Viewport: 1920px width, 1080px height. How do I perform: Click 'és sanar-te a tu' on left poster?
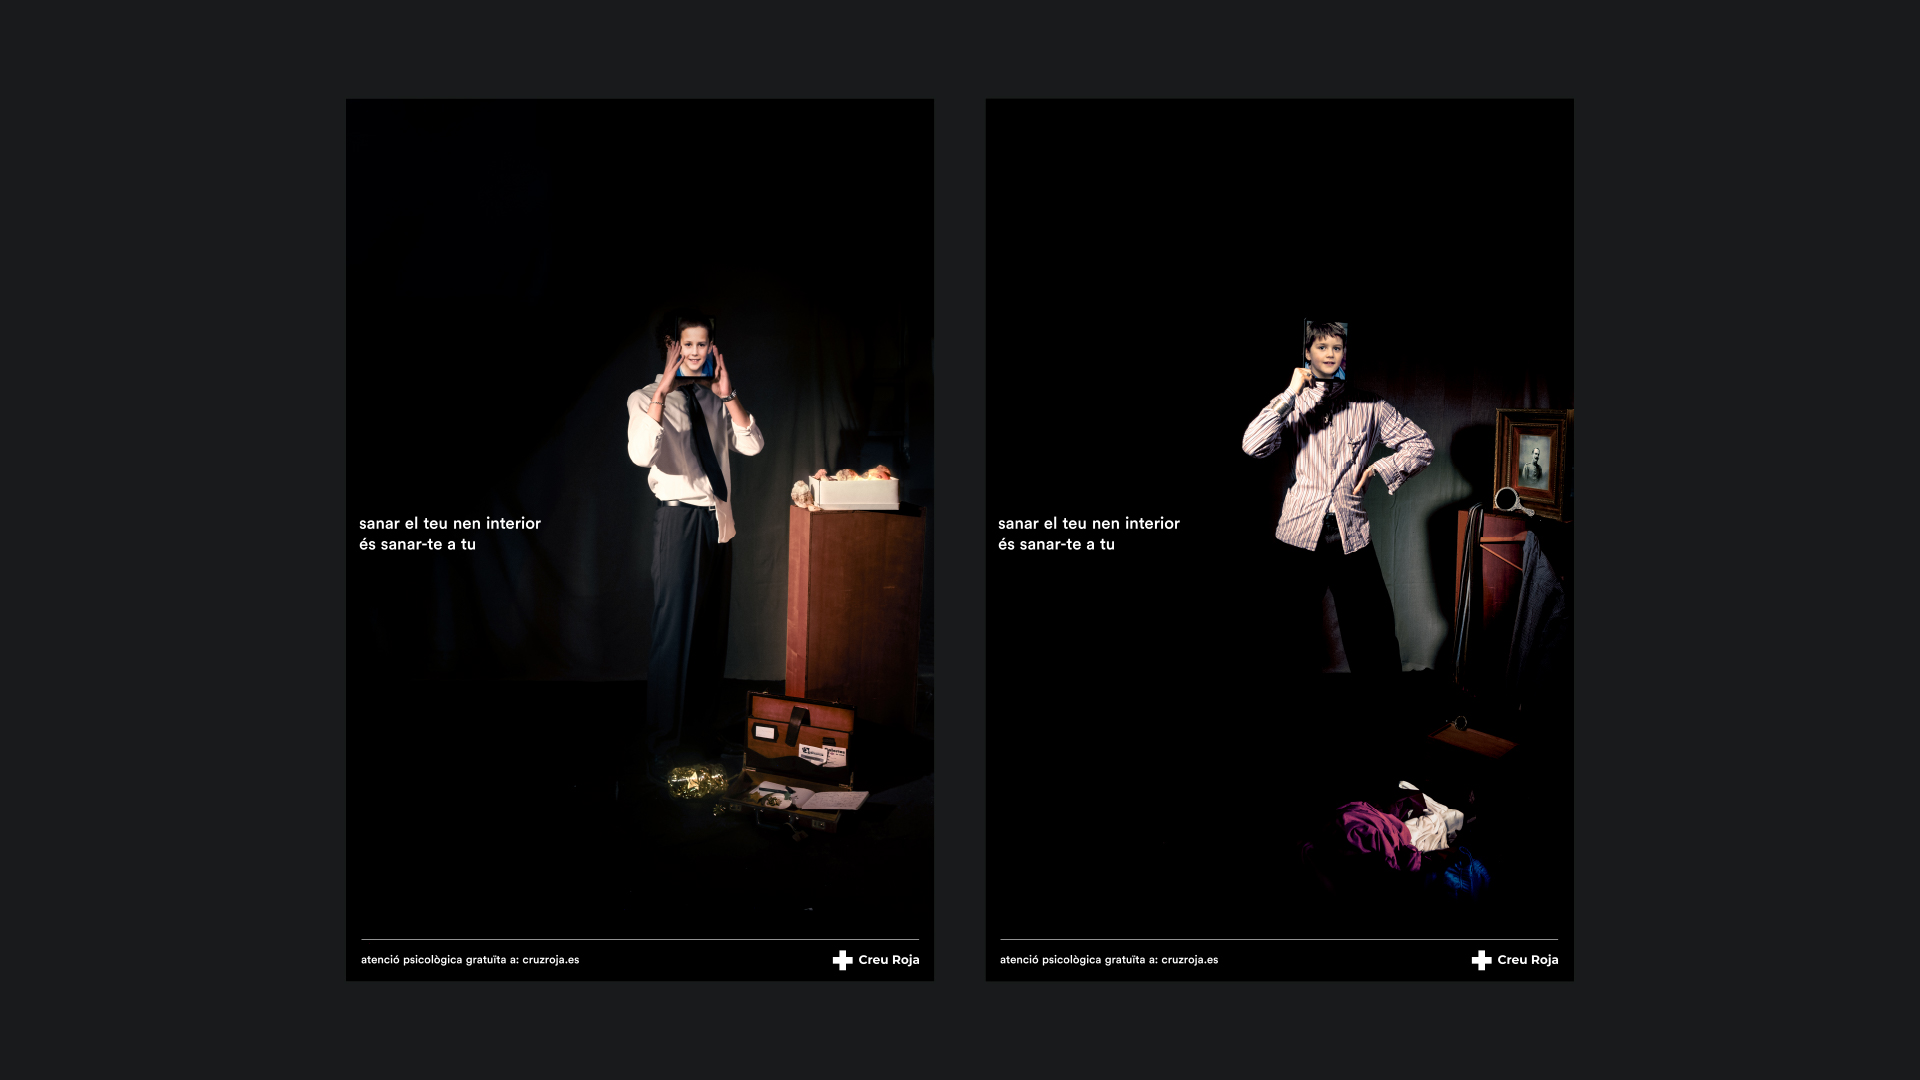(x=417, y=544)
